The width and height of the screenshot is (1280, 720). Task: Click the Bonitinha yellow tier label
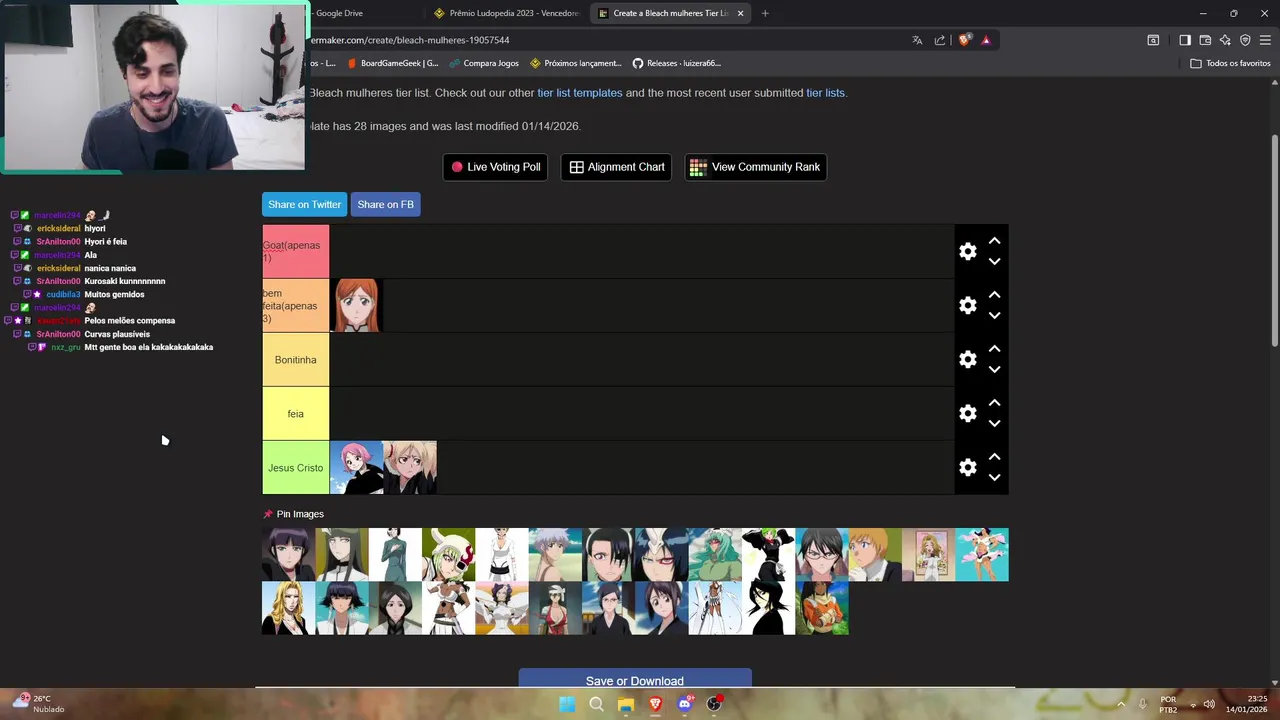coord(296,359)
